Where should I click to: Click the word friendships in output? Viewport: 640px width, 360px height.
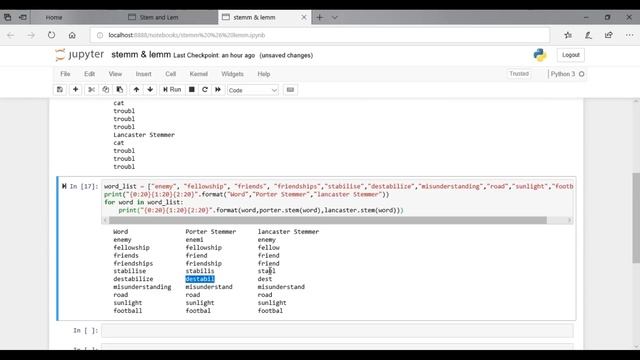[133, 263]
